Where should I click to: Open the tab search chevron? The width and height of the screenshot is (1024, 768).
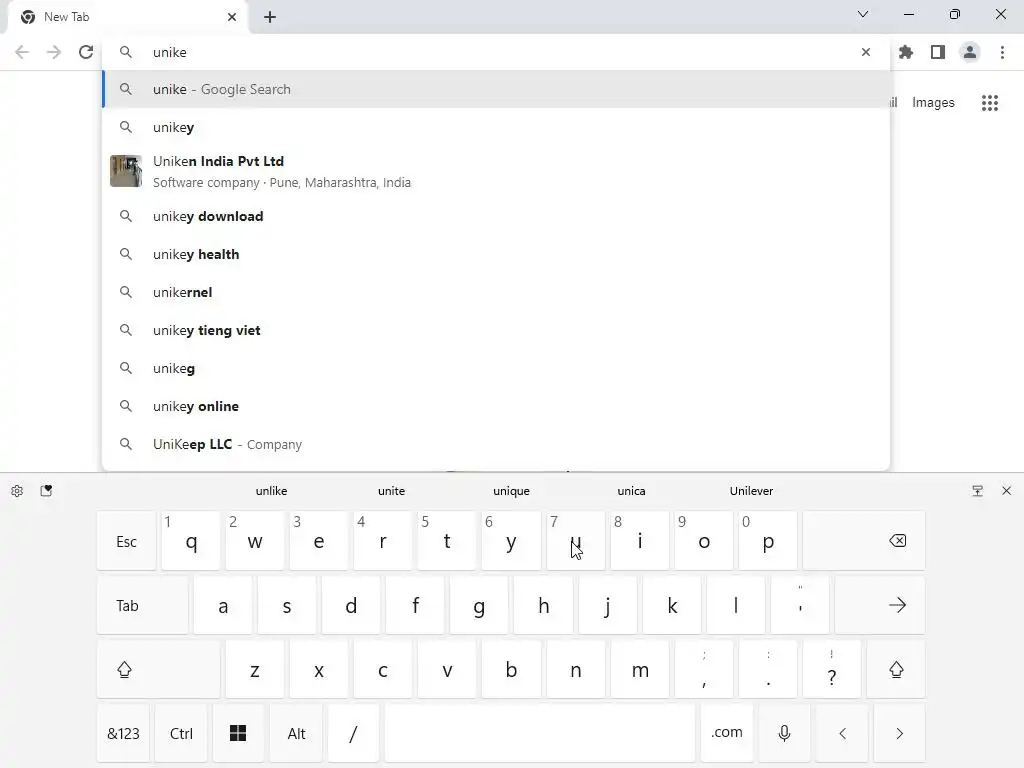pos(863,14)
